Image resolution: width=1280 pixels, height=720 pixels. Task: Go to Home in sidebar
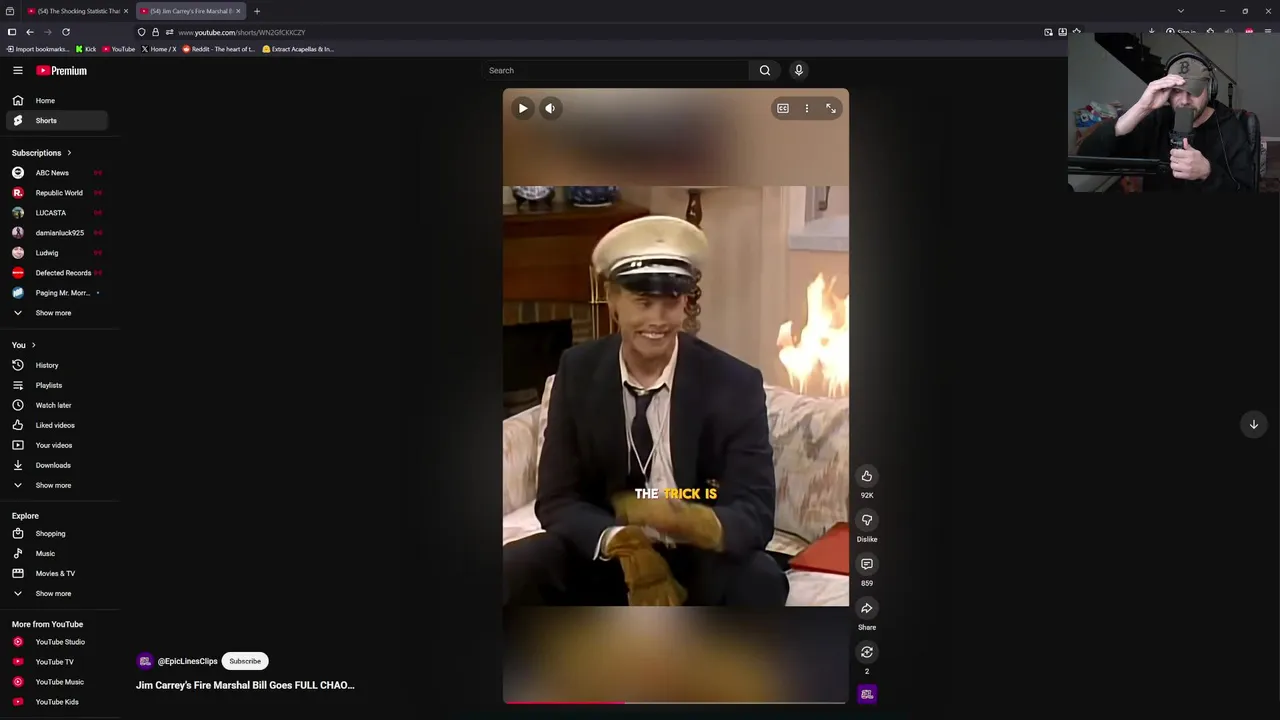(58, 100)
